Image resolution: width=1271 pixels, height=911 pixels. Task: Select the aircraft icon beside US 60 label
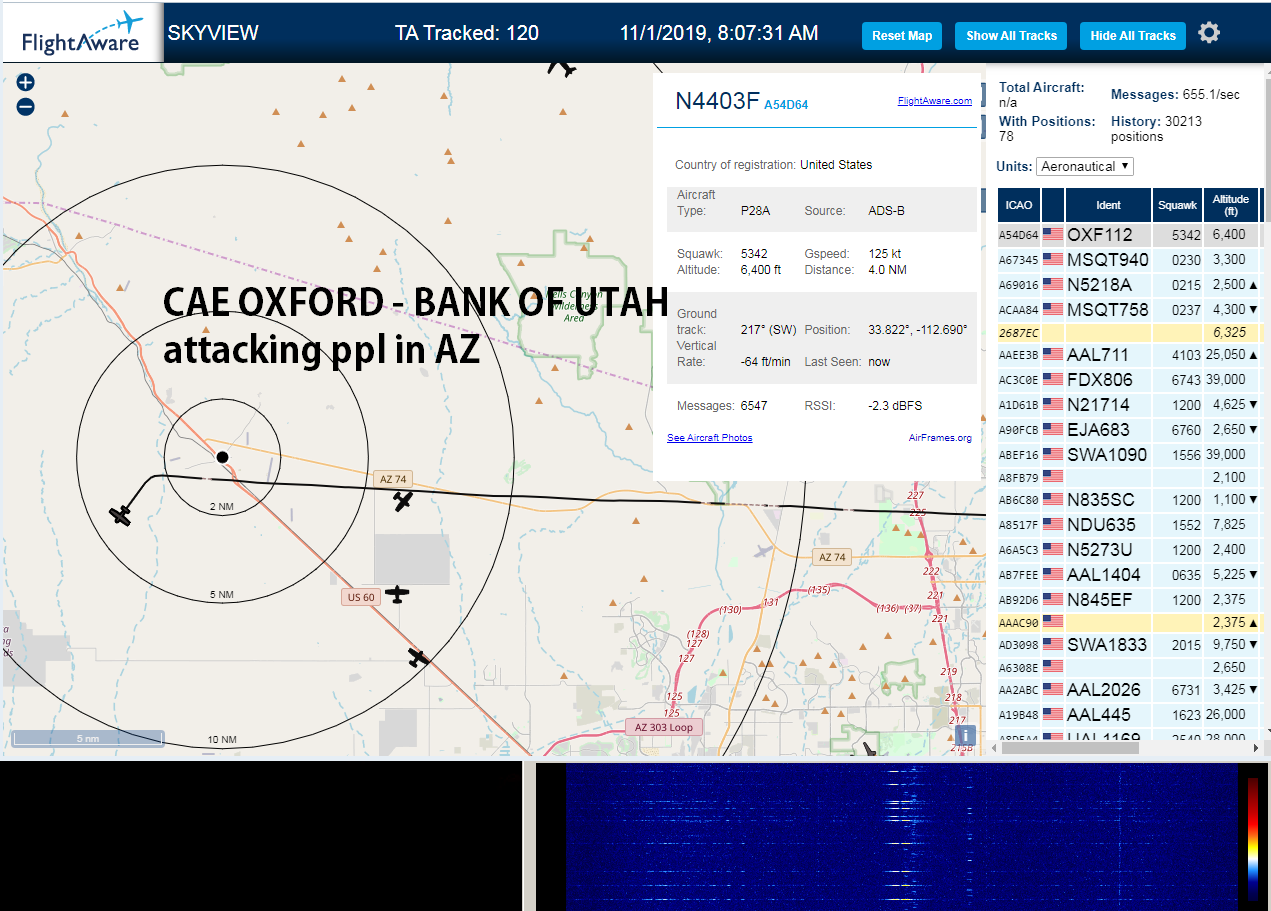pyautogui.click(x=398, y=595)
